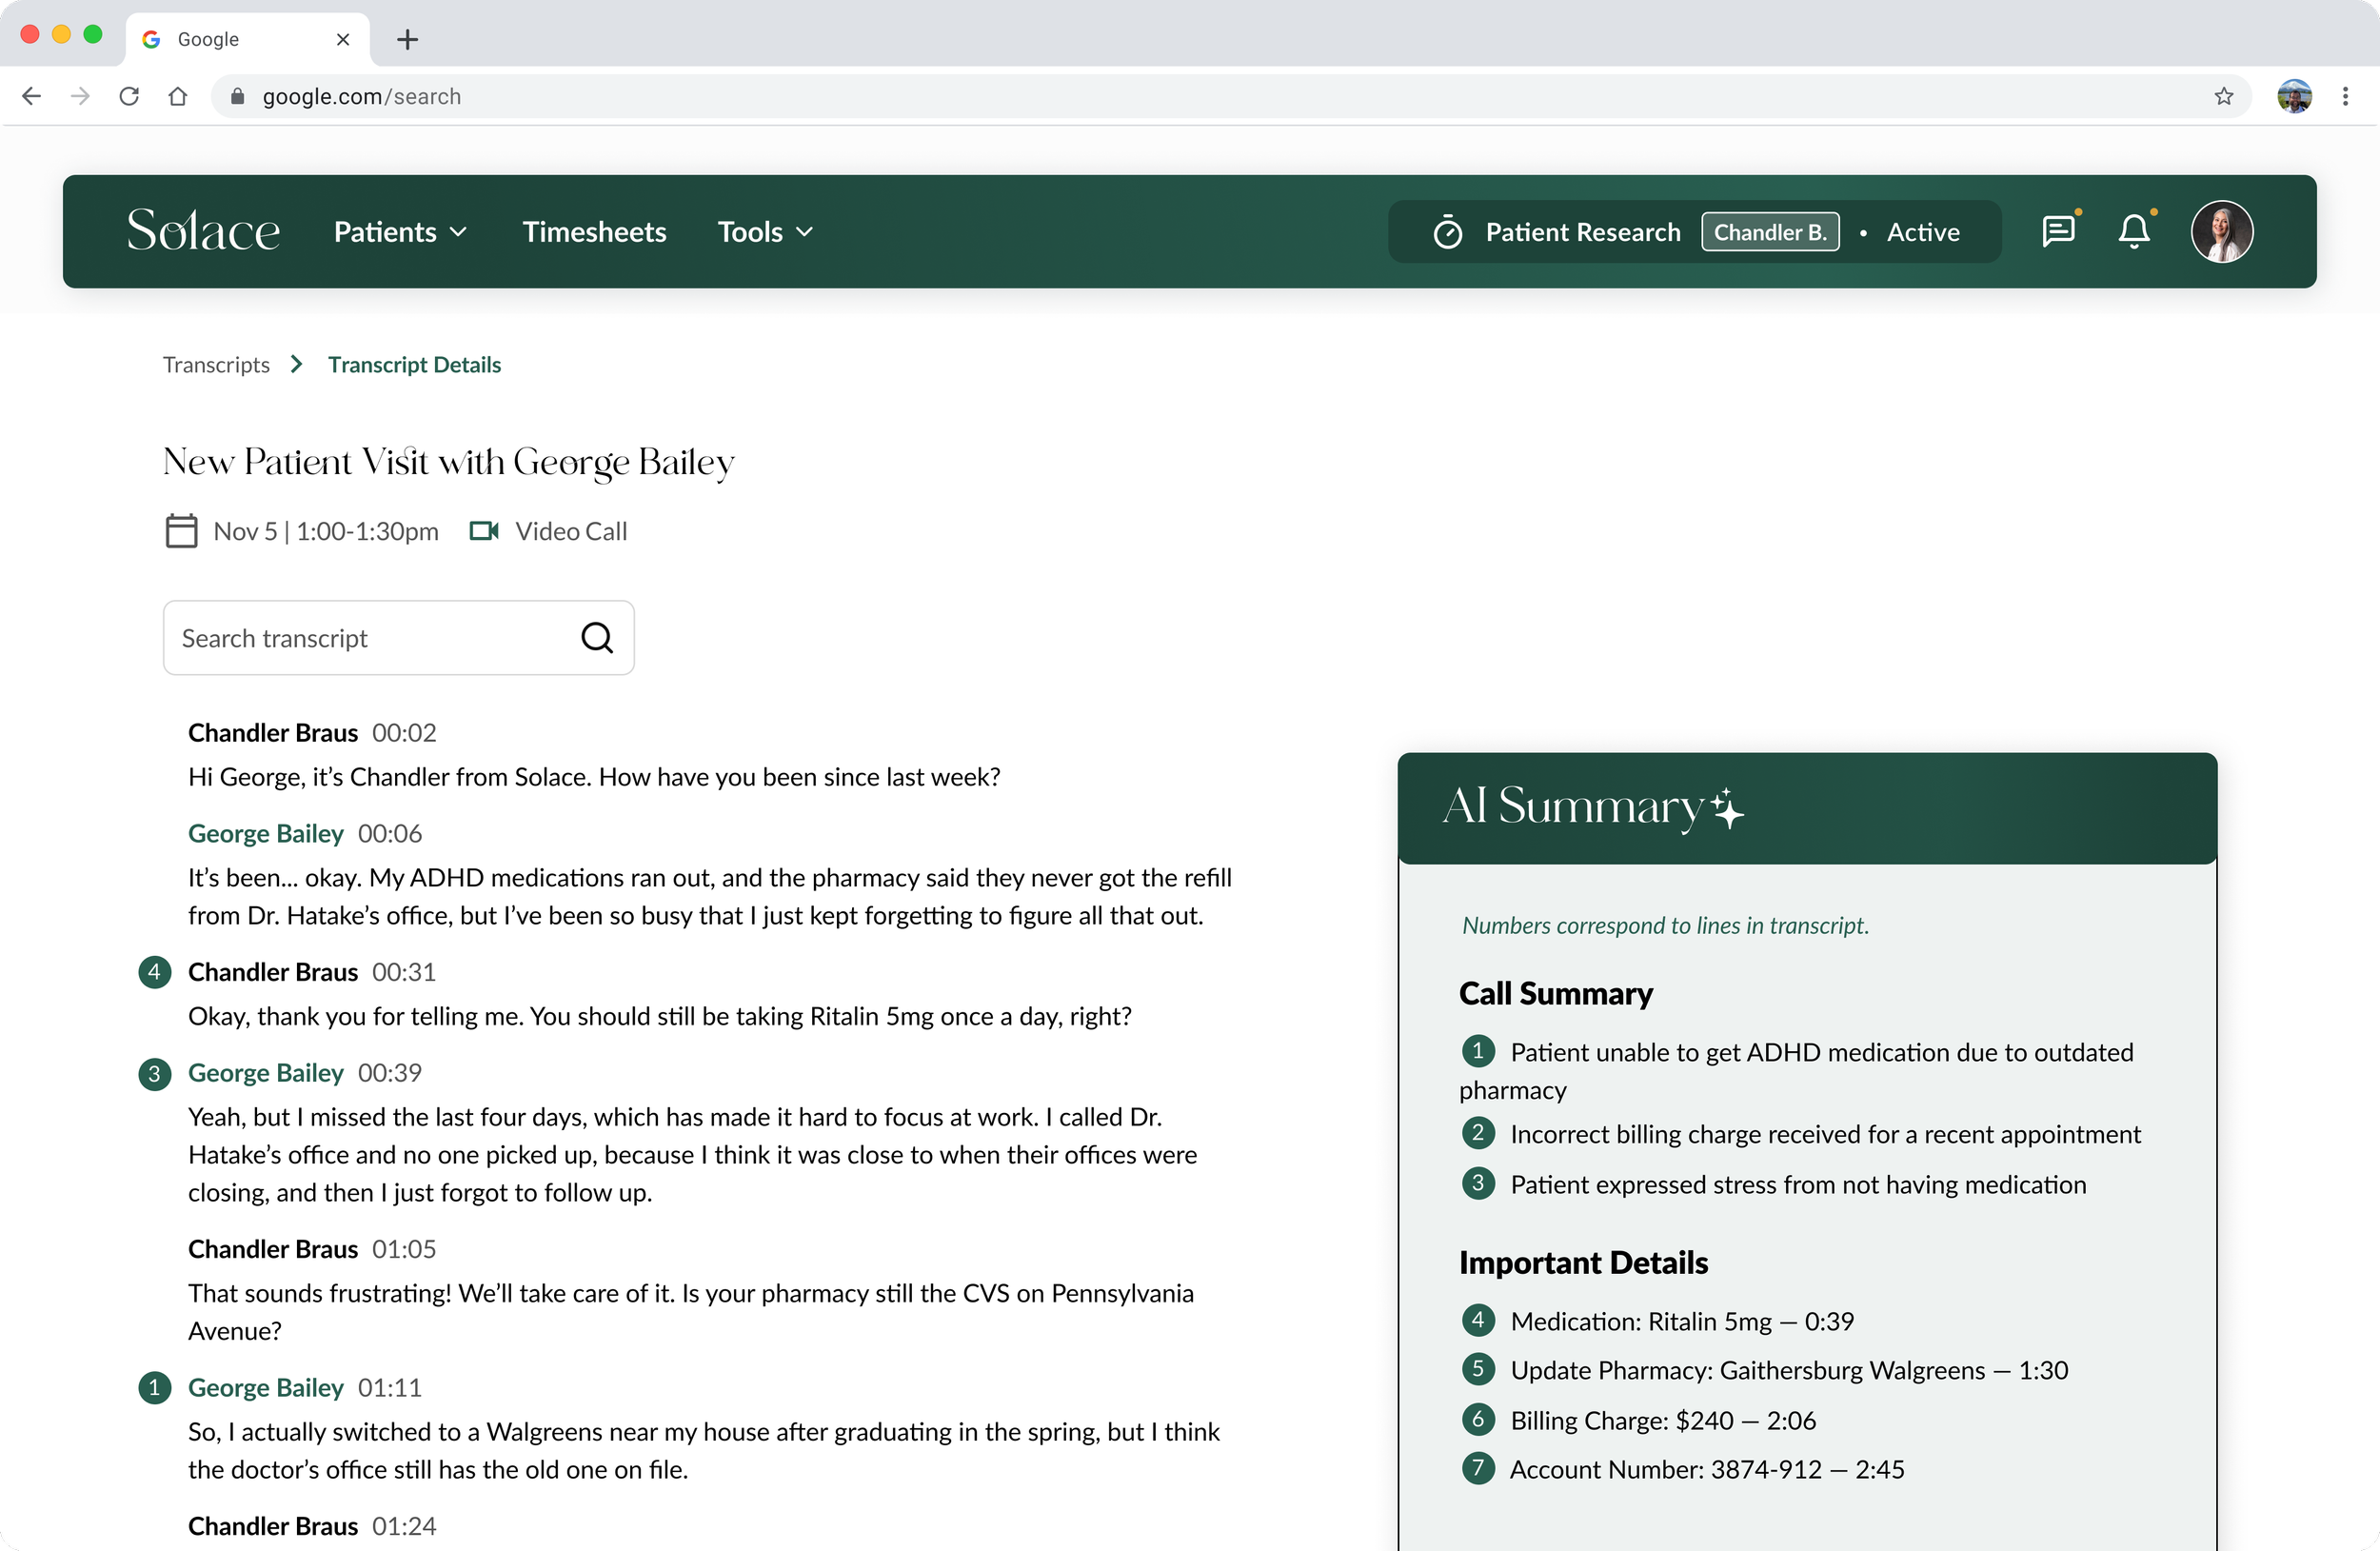Bookmark page with the star icon
The image size is (2380, 1551).
point(2223,96)
